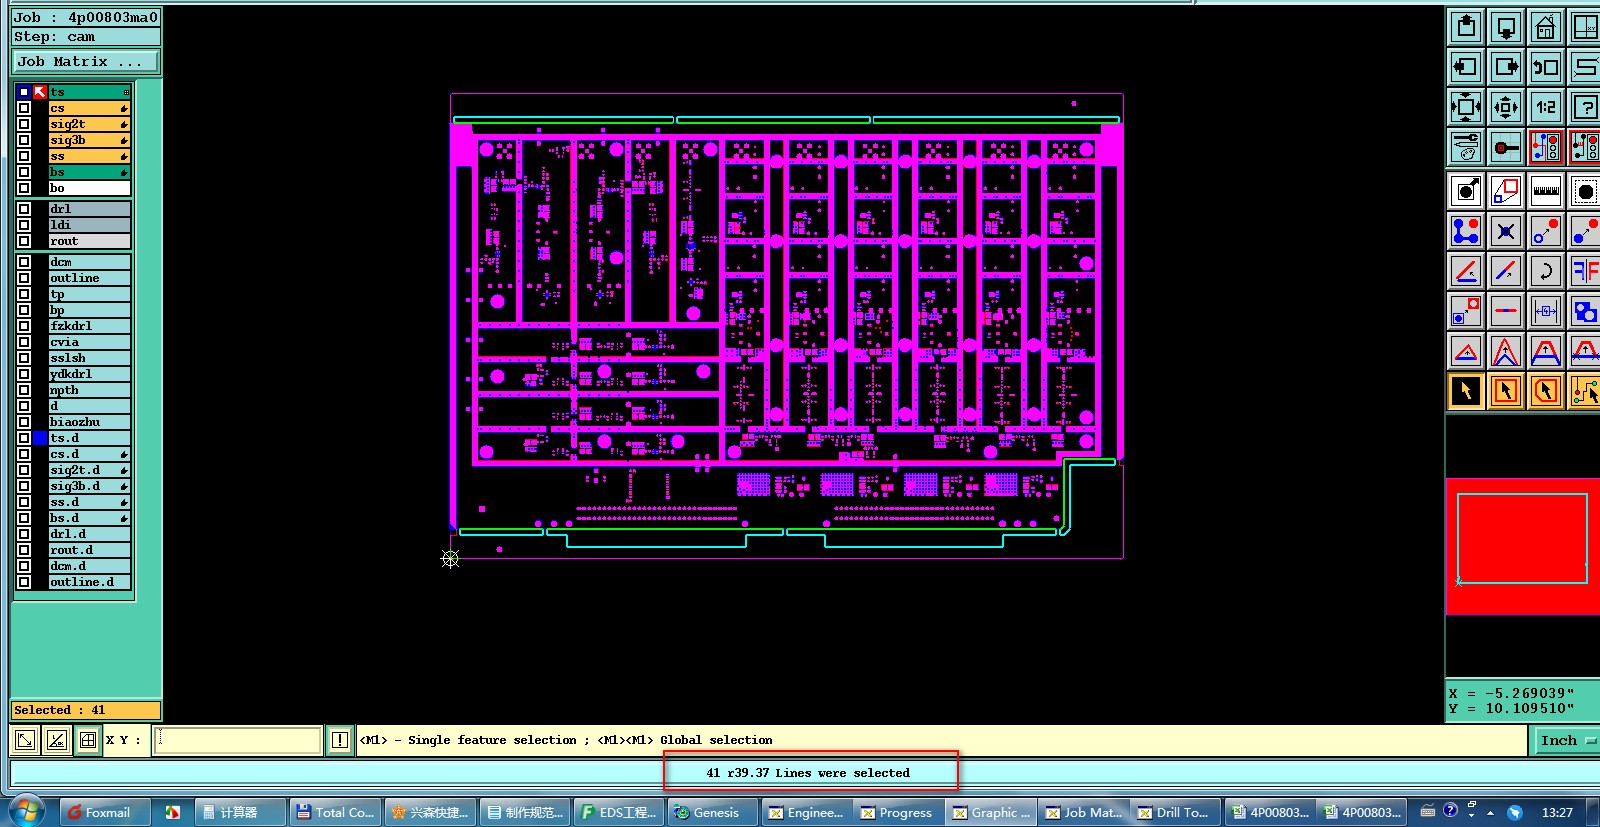Select the outline.d layer row

[x=90, y=582]
